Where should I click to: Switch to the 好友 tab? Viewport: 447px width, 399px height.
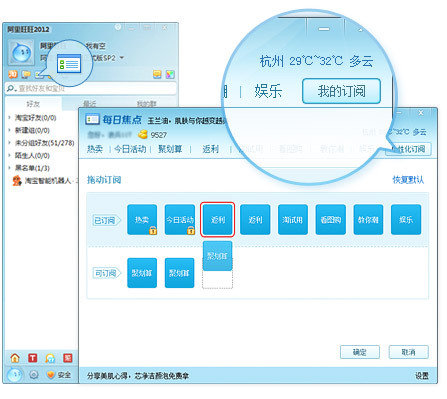point(33,104)
